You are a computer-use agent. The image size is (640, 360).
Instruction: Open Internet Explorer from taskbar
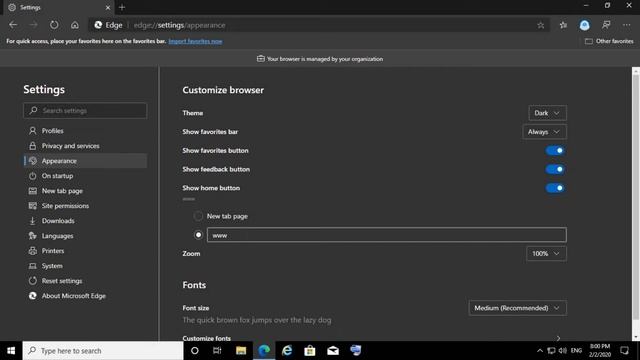pos(287,351)
